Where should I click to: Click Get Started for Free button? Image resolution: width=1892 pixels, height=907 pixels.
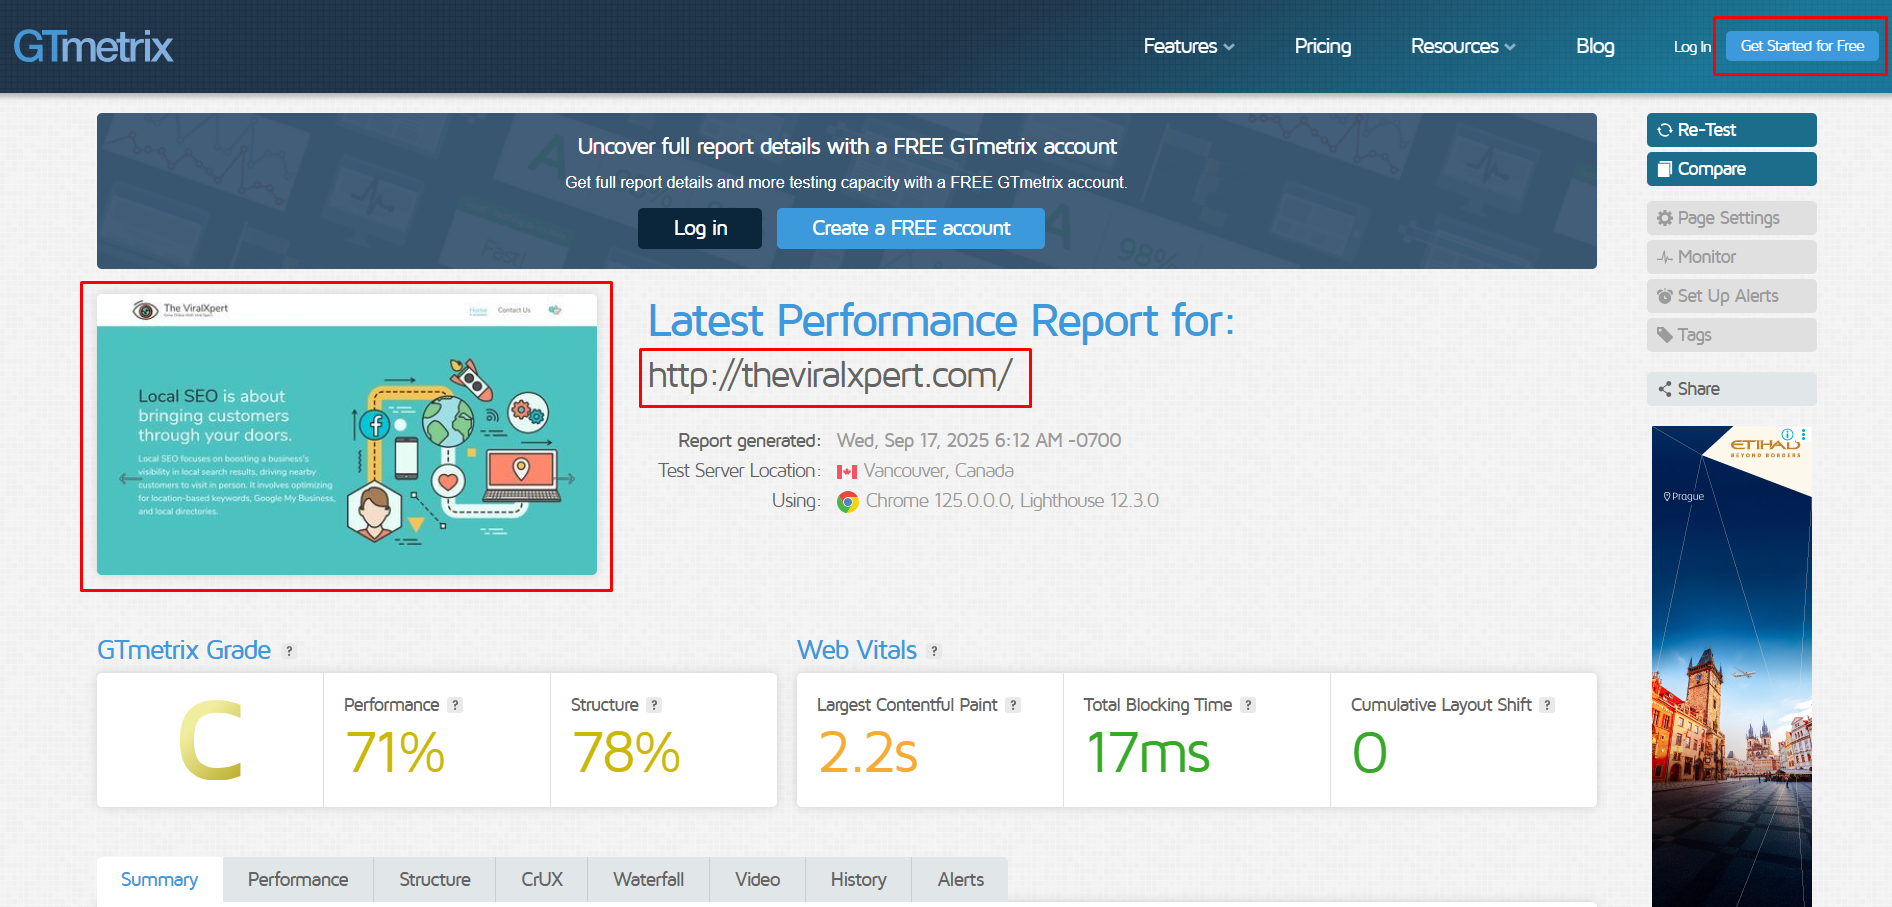tap(1801, 46)
